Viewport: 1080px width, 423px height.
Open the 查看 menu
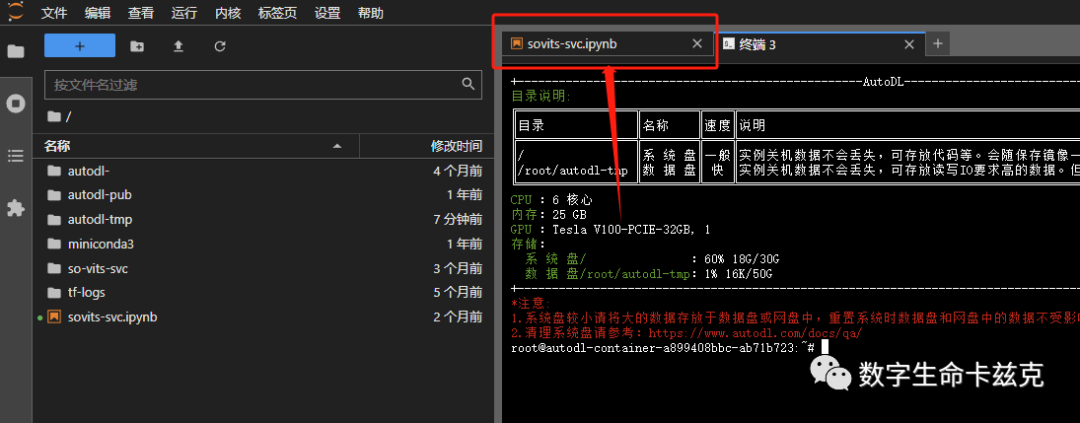pyautogui.click(x=141, y=13)
